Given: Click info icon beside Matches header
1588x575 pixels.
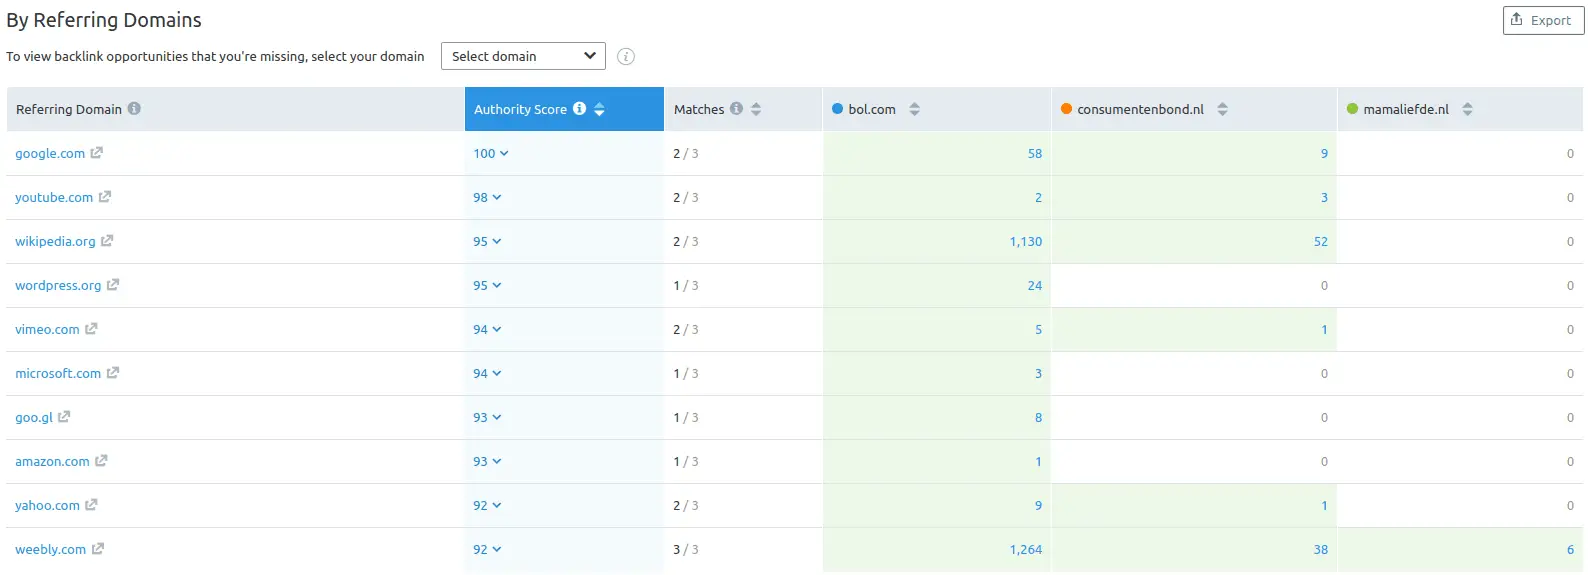Looking at the screenshot, I should (x=736, y=109).
